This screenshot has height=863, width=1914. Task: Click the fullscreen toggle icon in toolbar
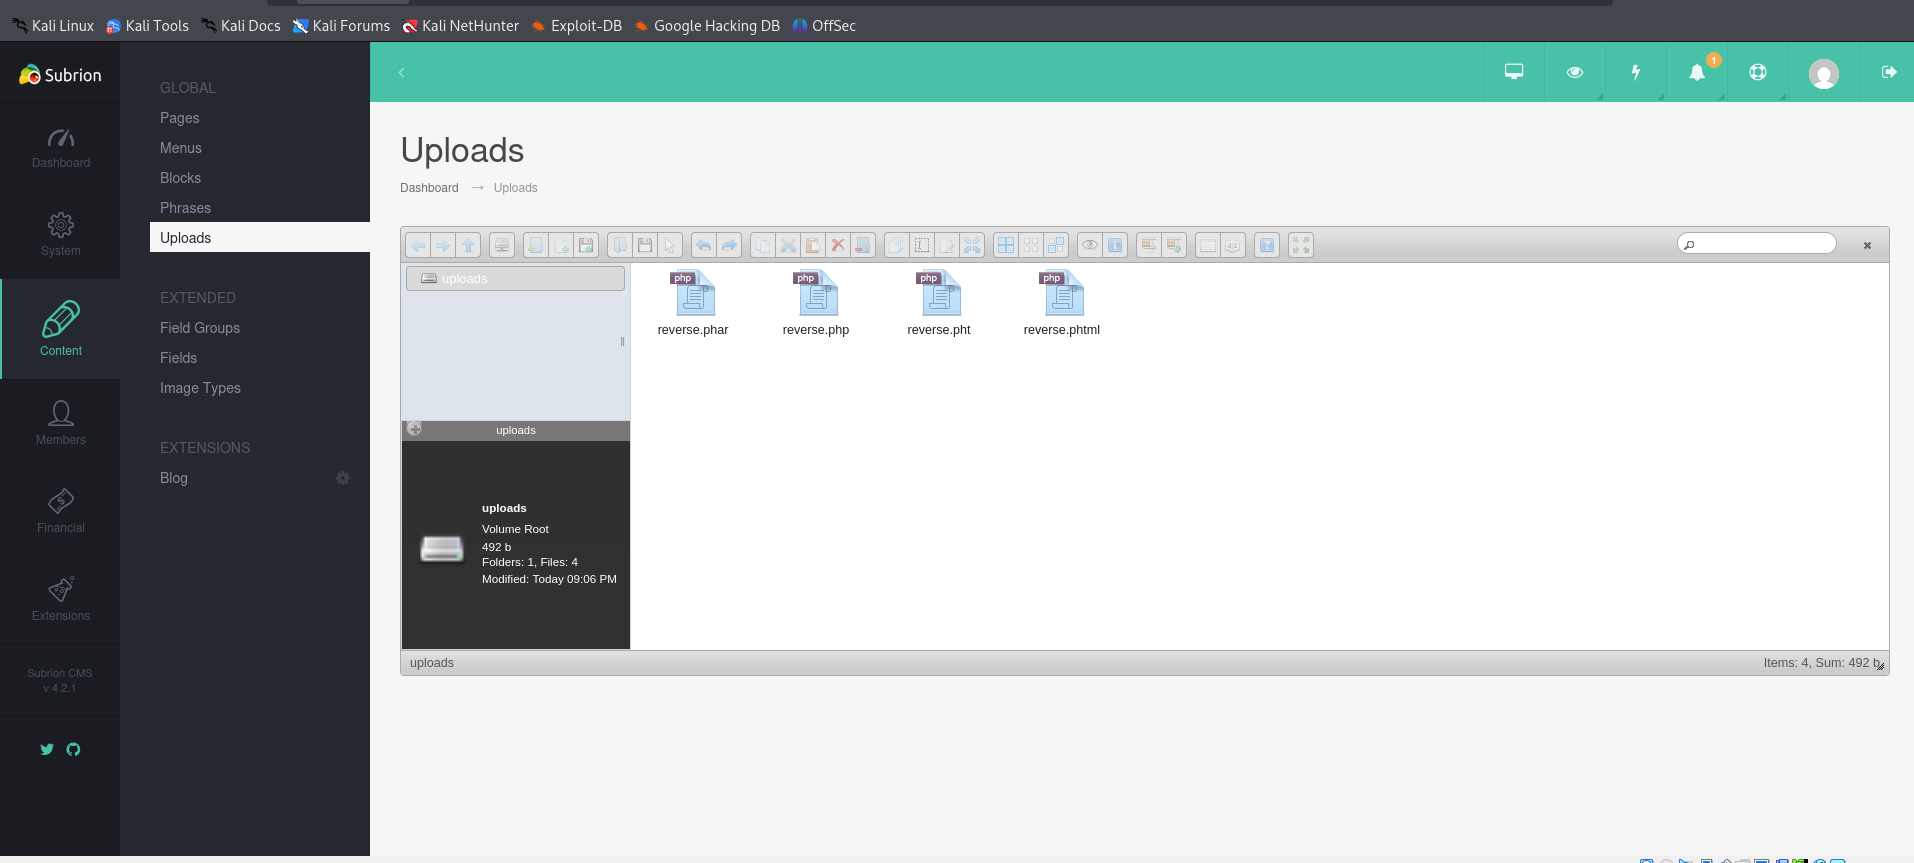pyautogui.click(x=1300, y=245)
